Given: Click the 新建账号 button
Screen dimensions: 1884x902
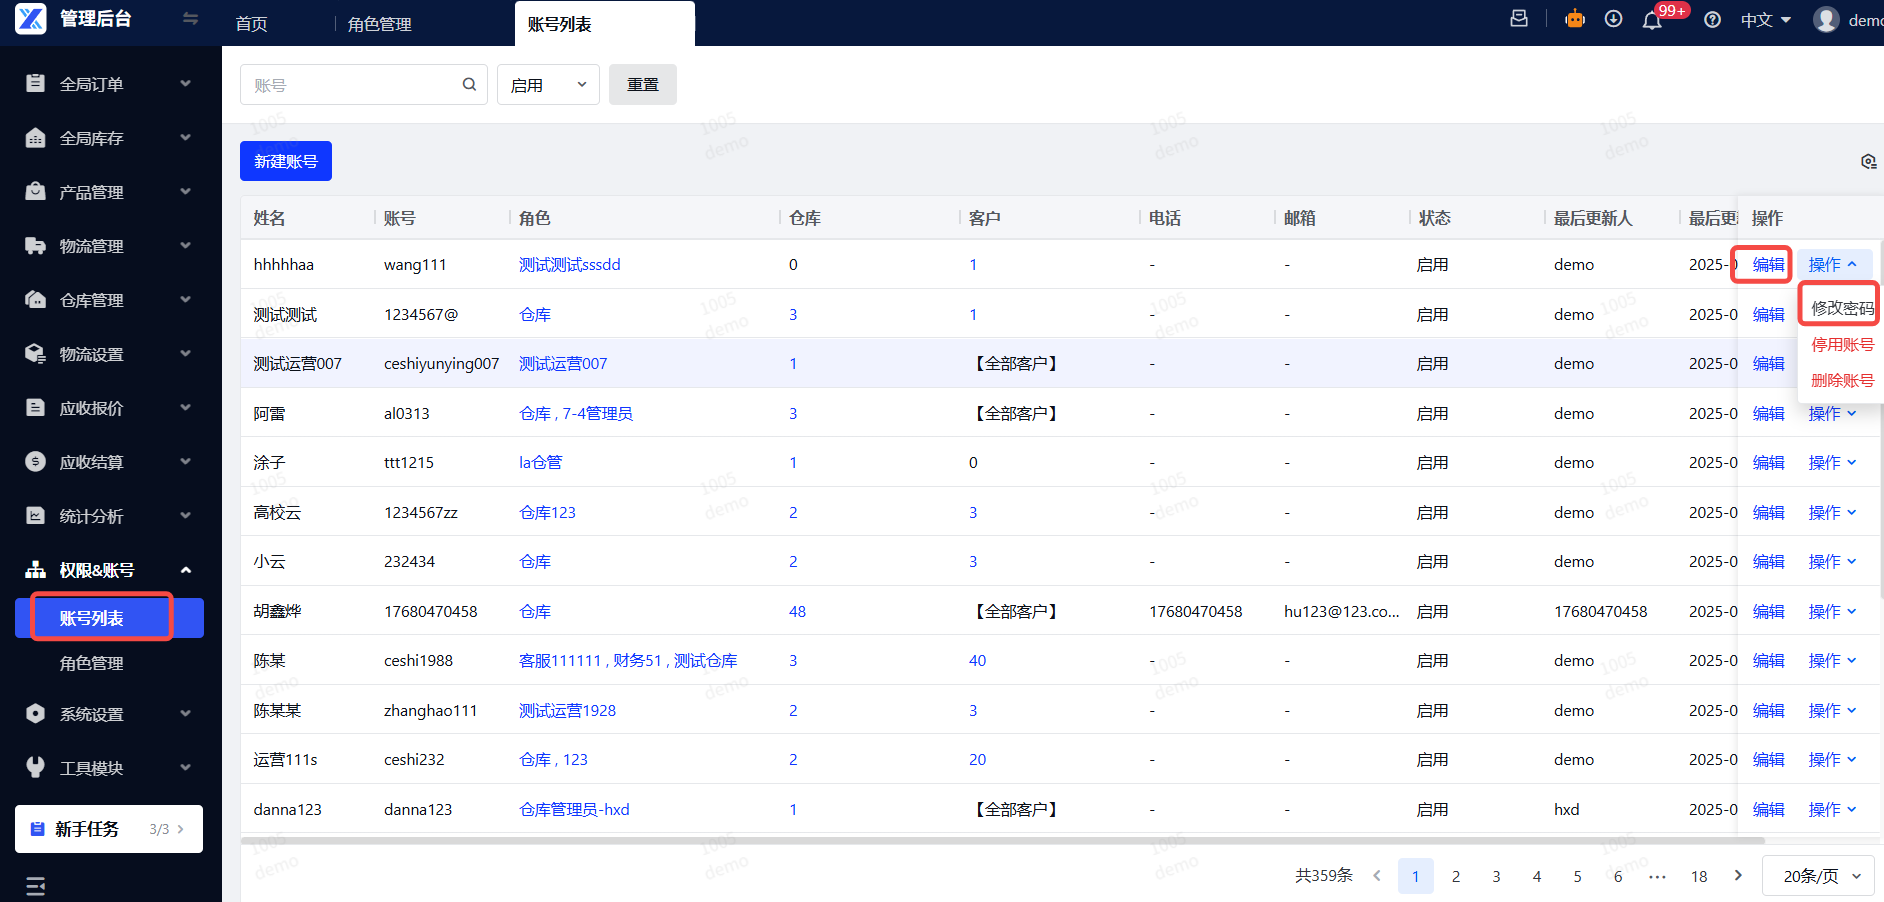Looking at the screenshot, I should click(x=286, y=161).
